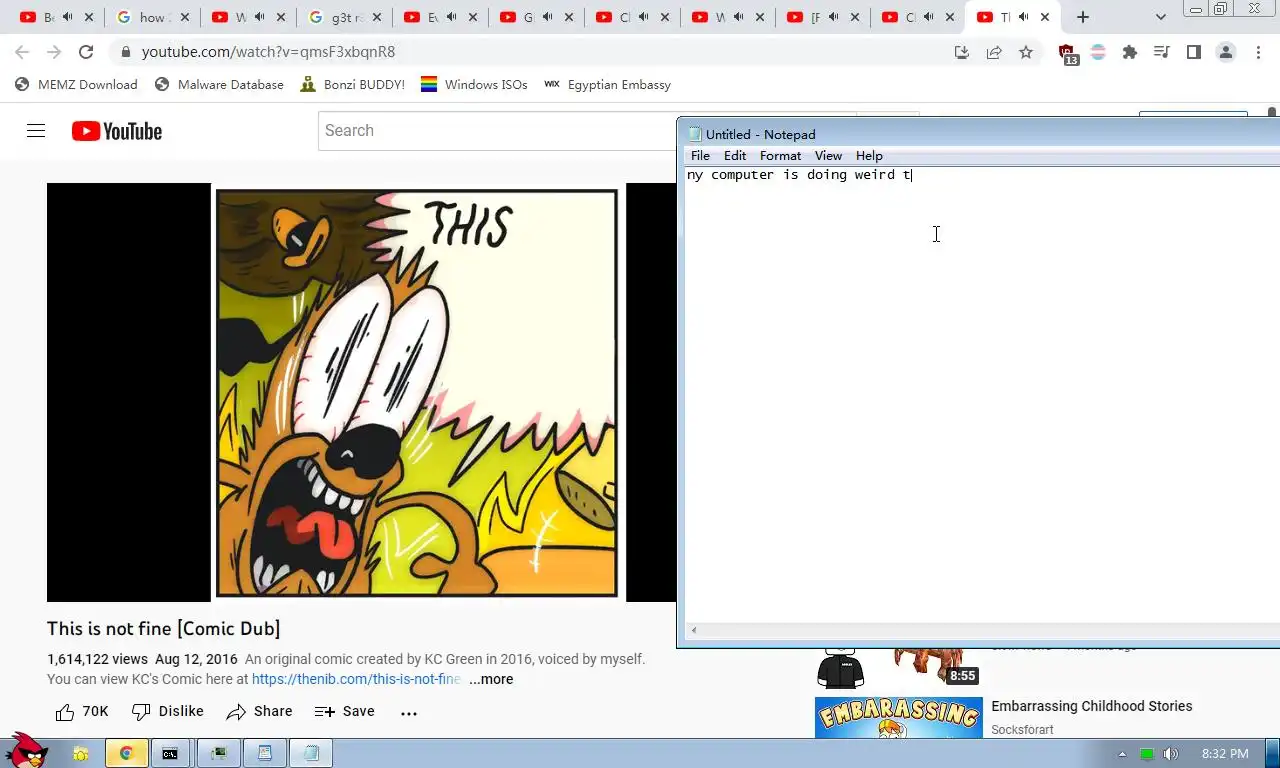Like the video with 70K likes

click(x=82, y=712)
